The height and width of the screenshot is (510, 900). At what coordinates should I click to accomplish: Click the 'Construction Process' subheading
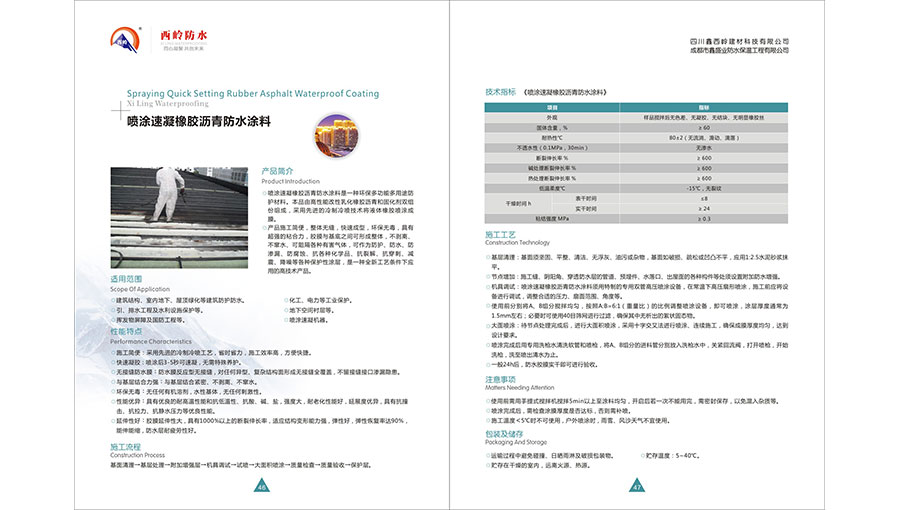[137, 455]
